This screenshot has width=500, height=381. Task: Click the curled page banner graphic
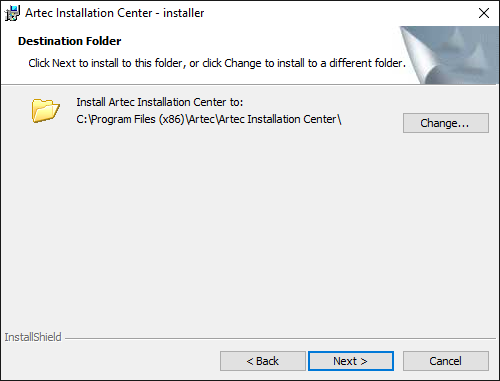[449, 55]
